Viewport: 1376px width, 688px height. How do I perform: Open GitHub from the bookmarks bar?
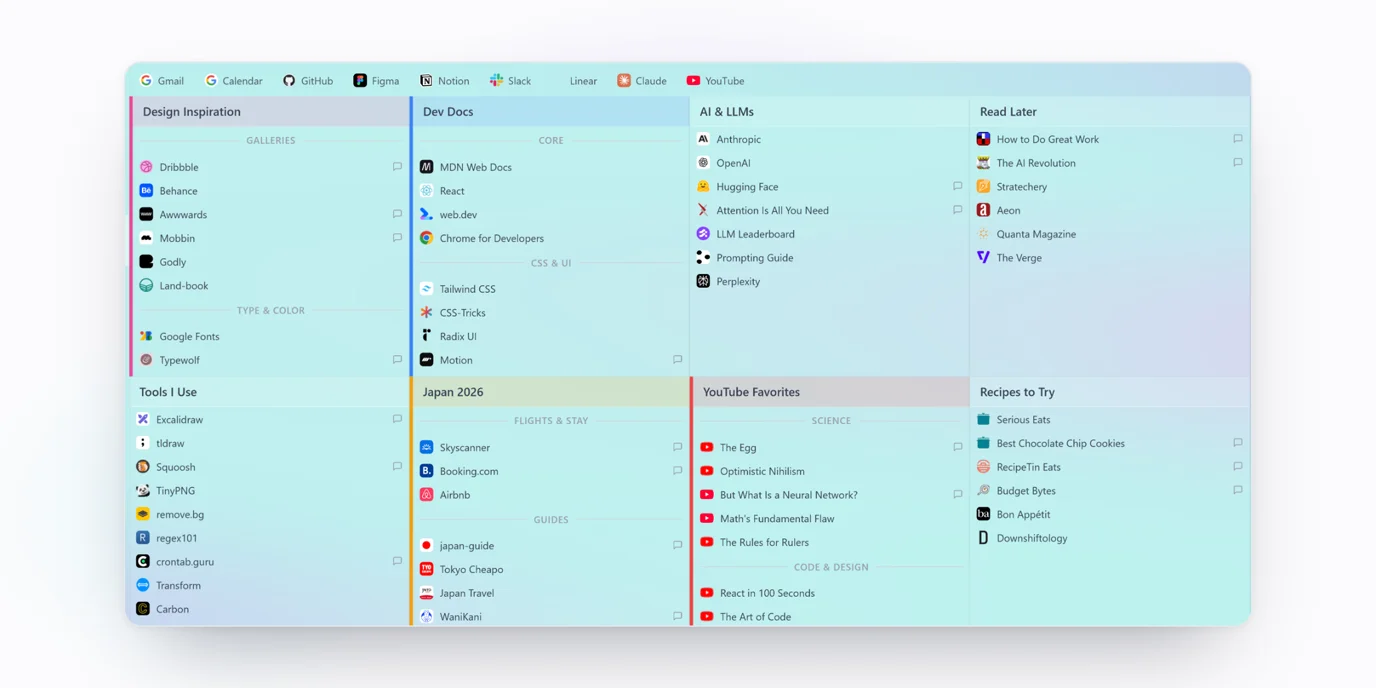(308, 81)
